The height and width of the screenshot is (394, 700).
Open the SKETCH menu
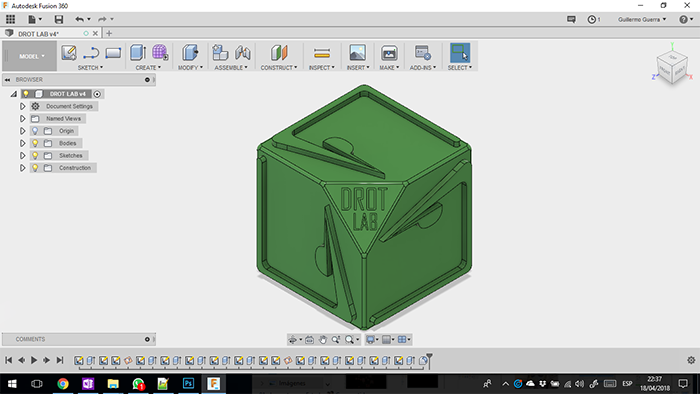(x=90, y=67)
